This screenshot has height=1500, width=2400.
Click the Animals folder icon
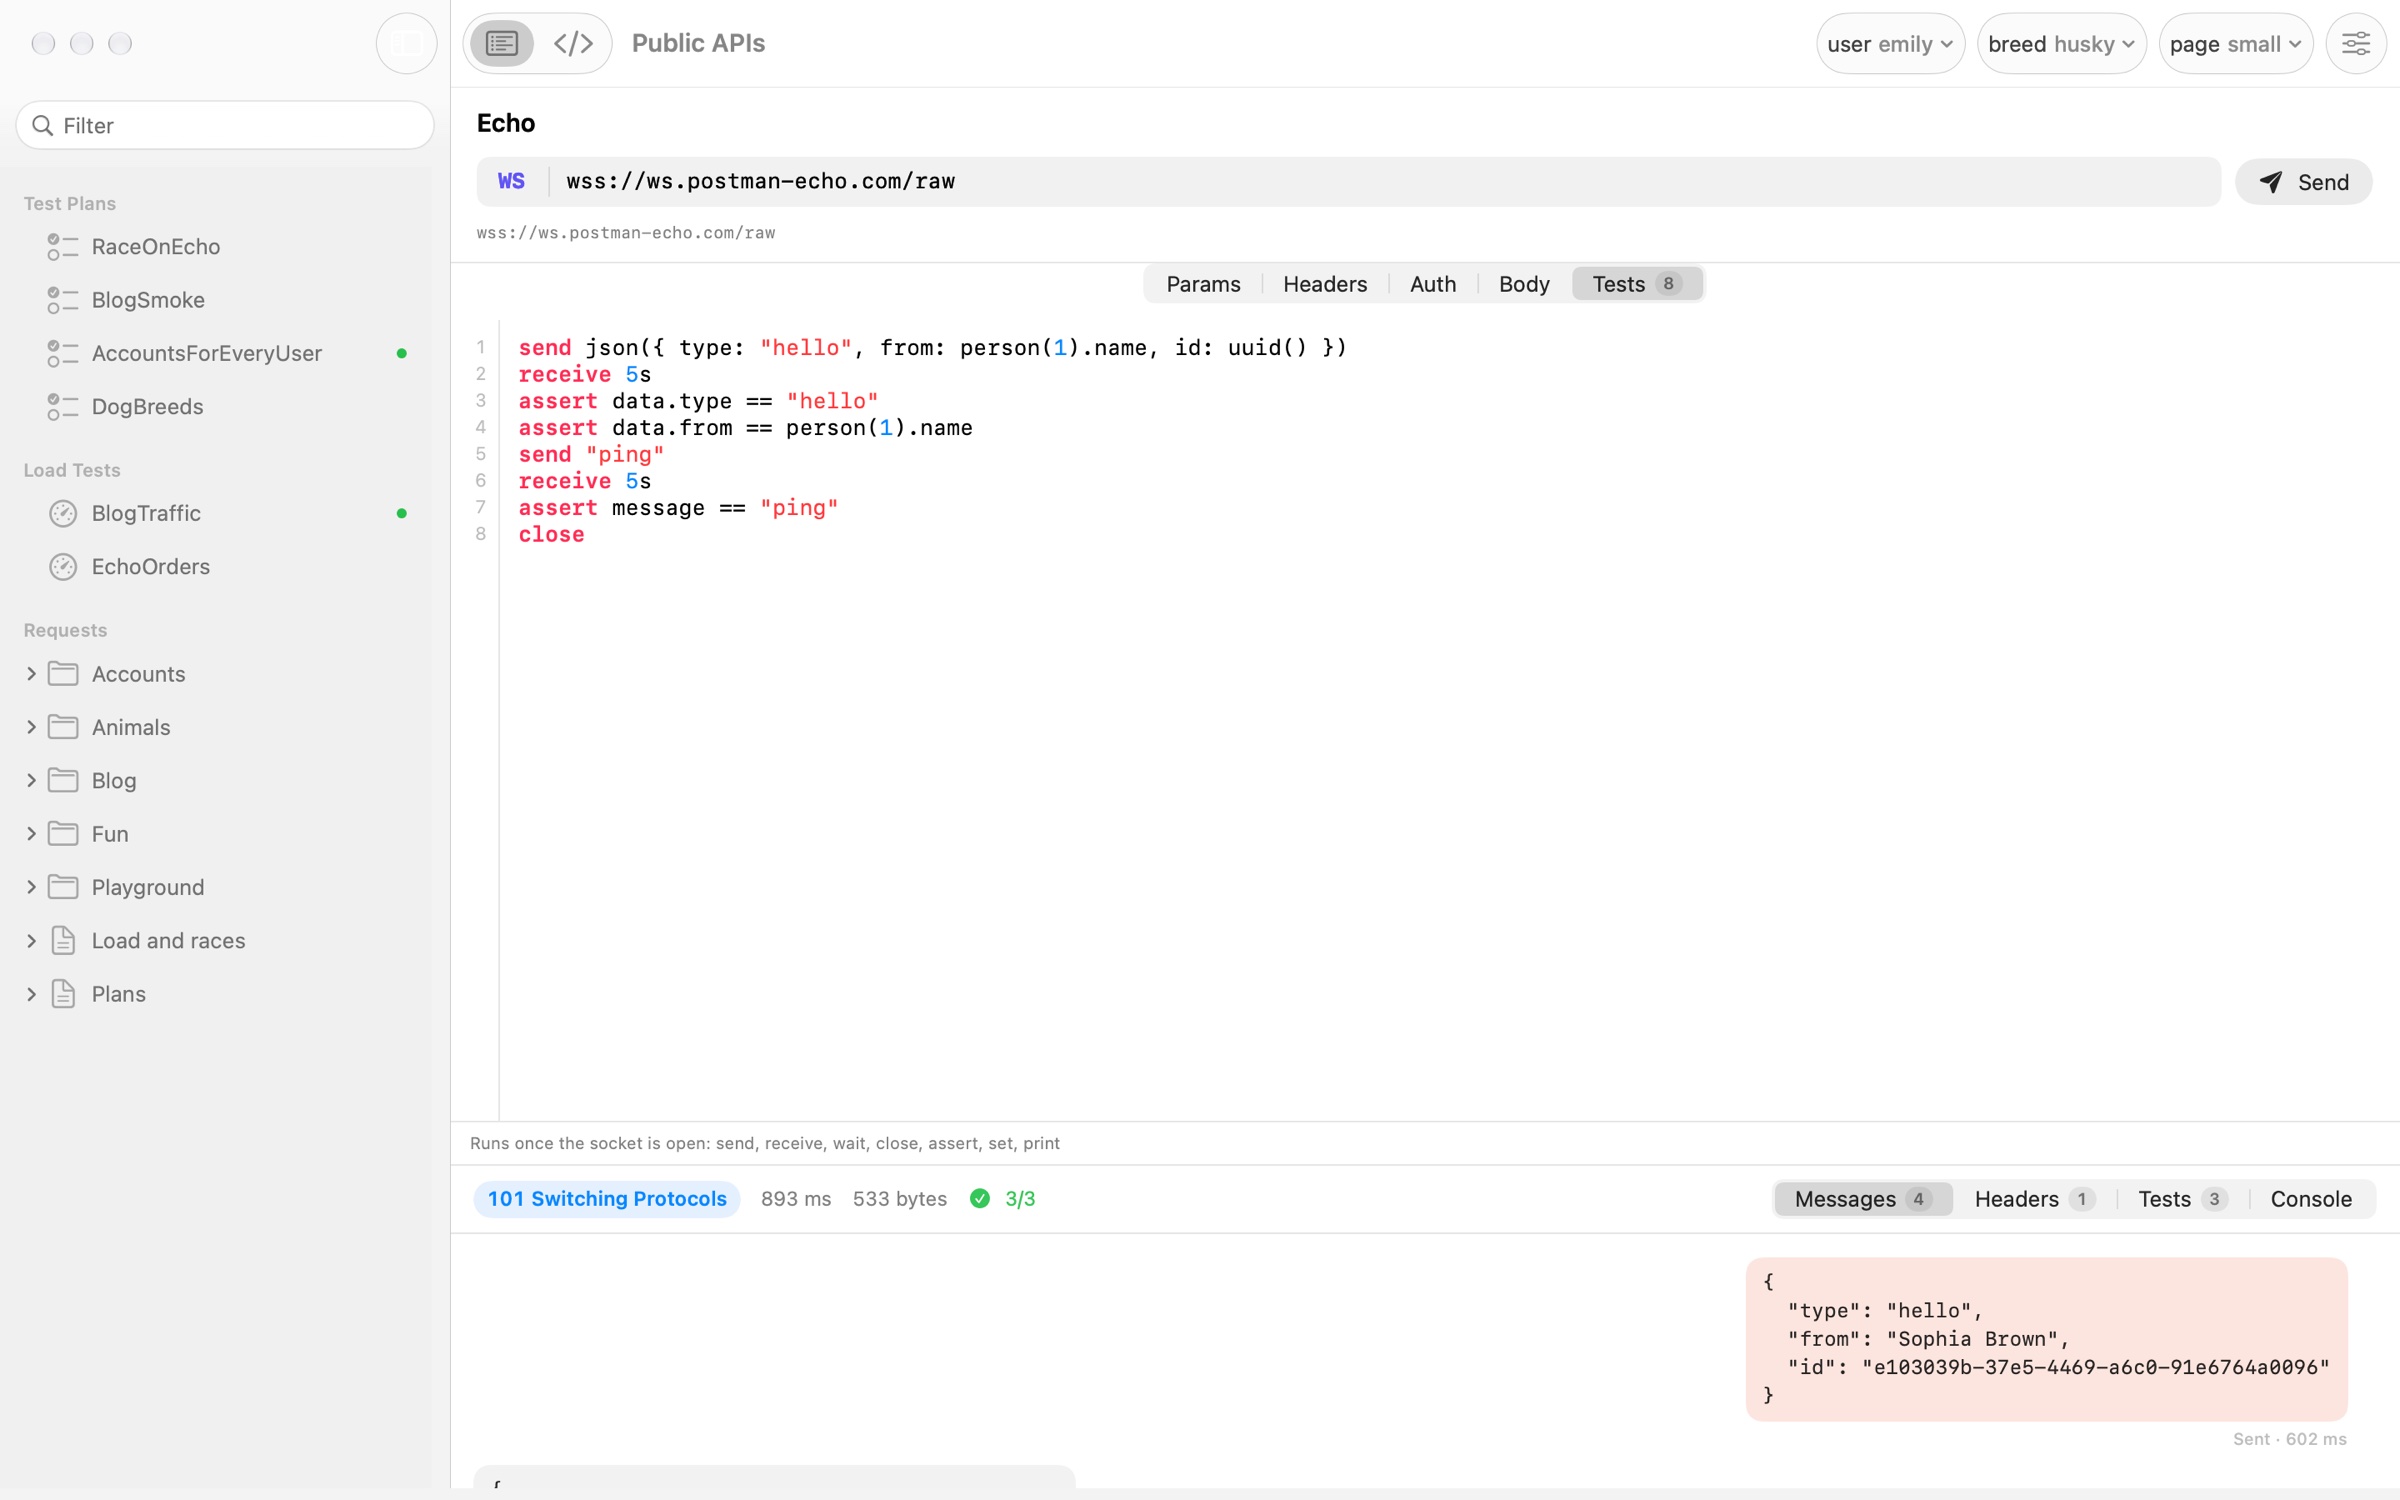coord(63,727)
